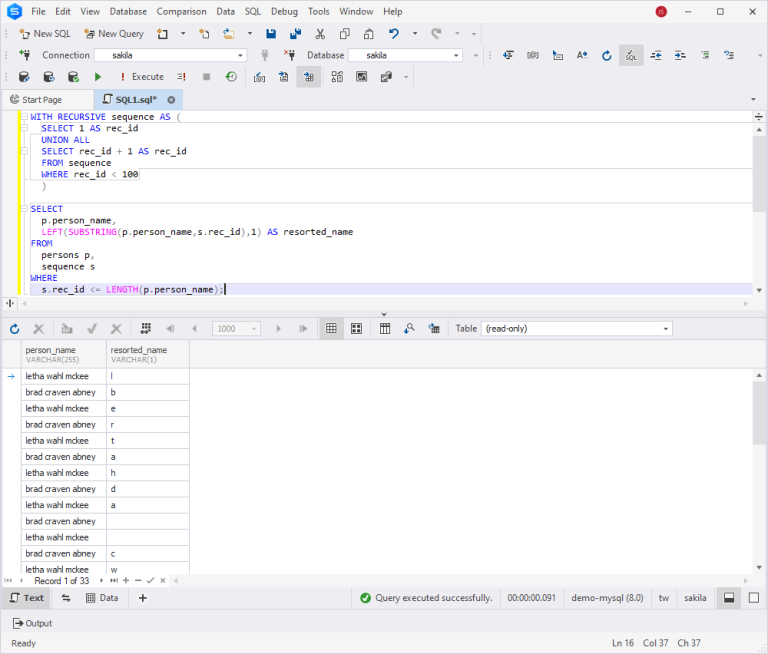The image size is (768, 654).
Task: Click the Cut scissors icon
Action: click(318, 34)
